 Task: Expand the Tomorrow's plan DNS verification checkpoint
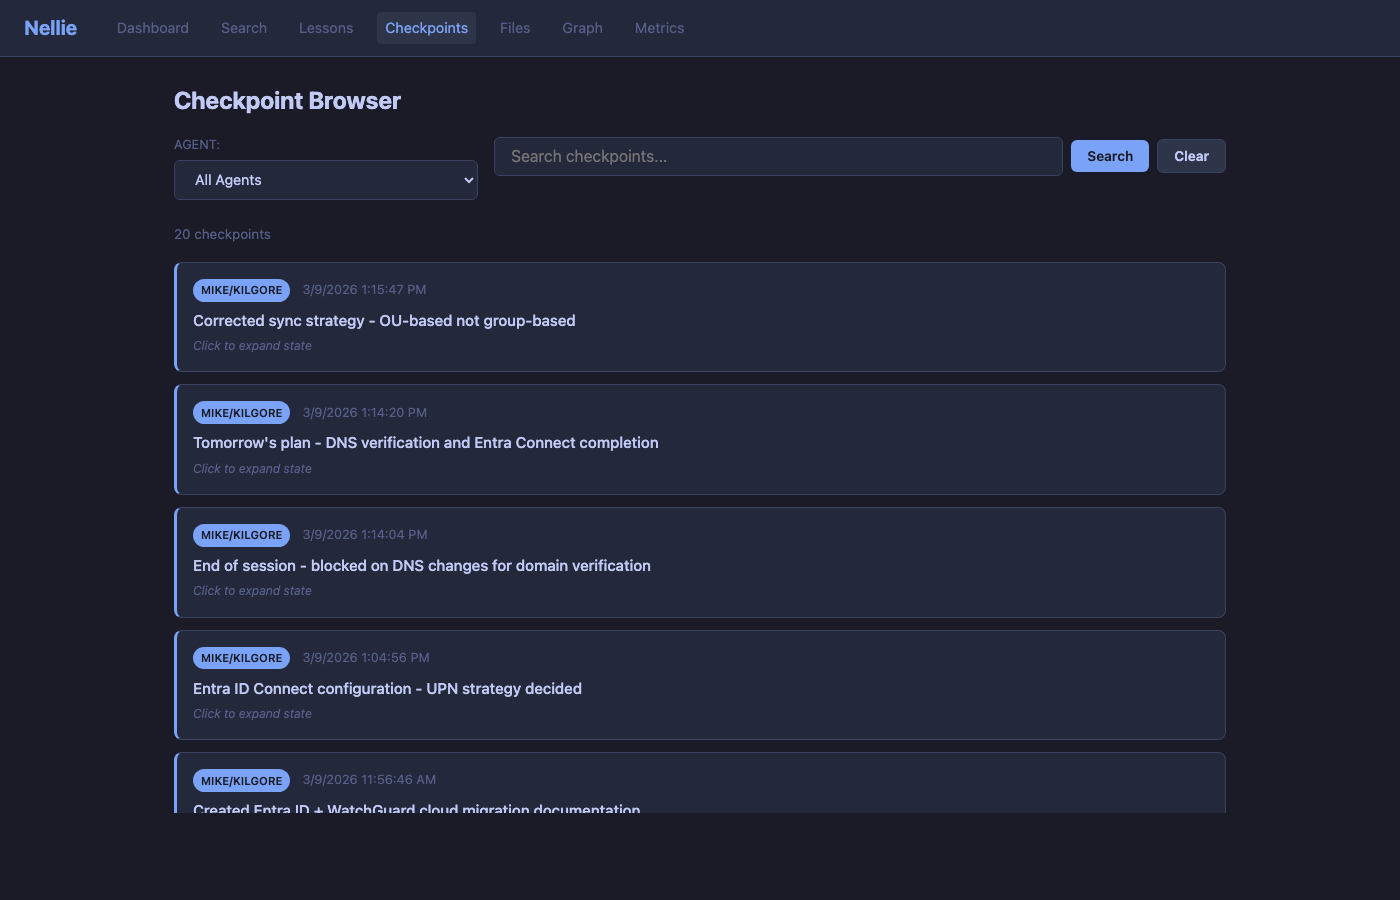point(425,443)
